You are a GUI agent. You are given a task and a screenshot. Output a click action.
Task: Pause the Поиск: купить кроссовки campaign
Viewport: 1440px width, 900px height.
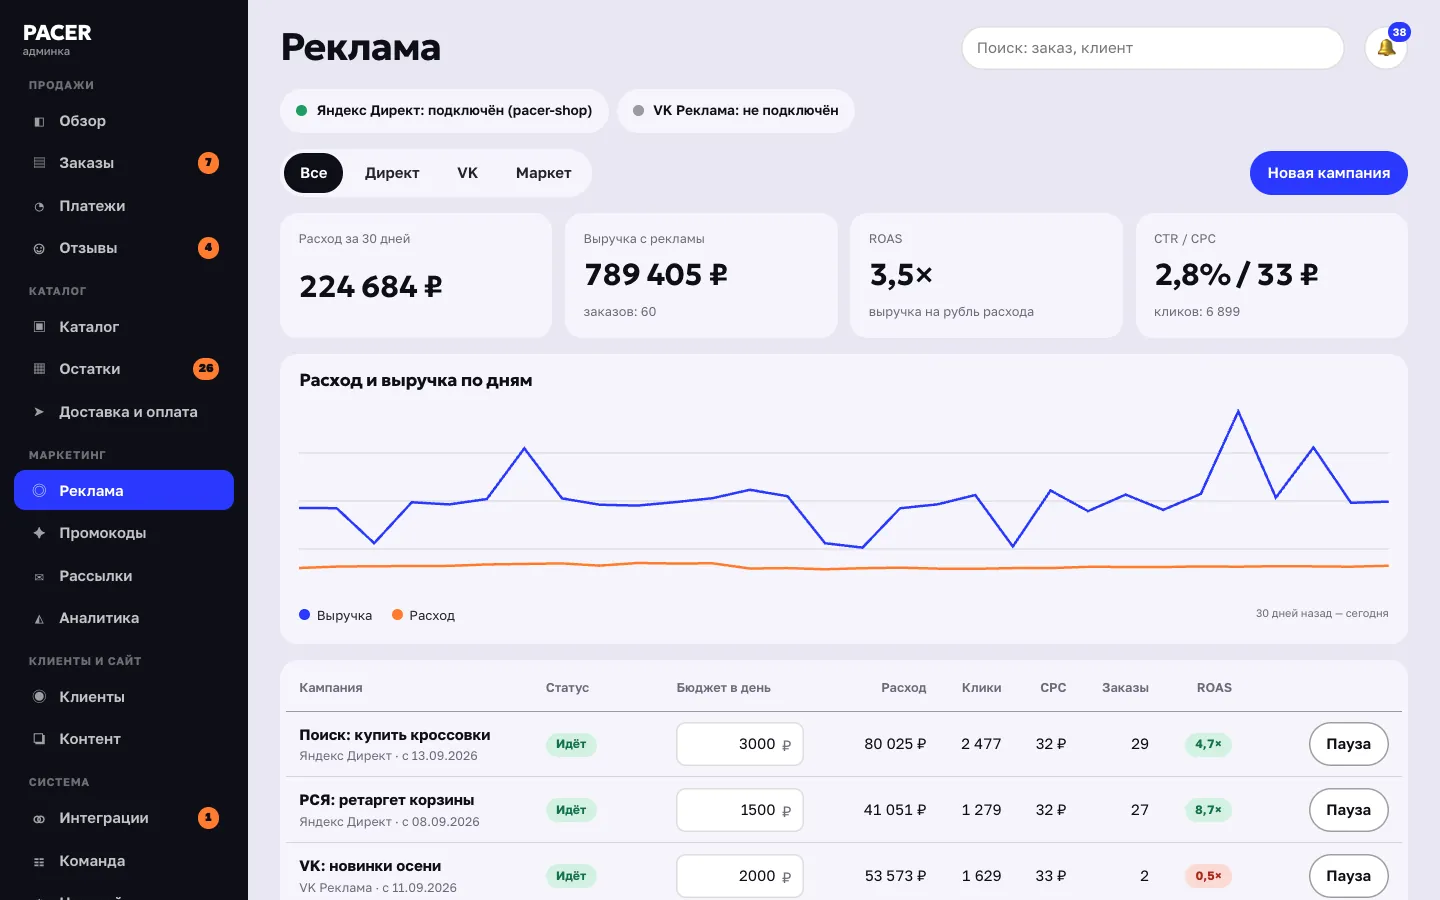pyautogui.click(x=1348, y=744)
